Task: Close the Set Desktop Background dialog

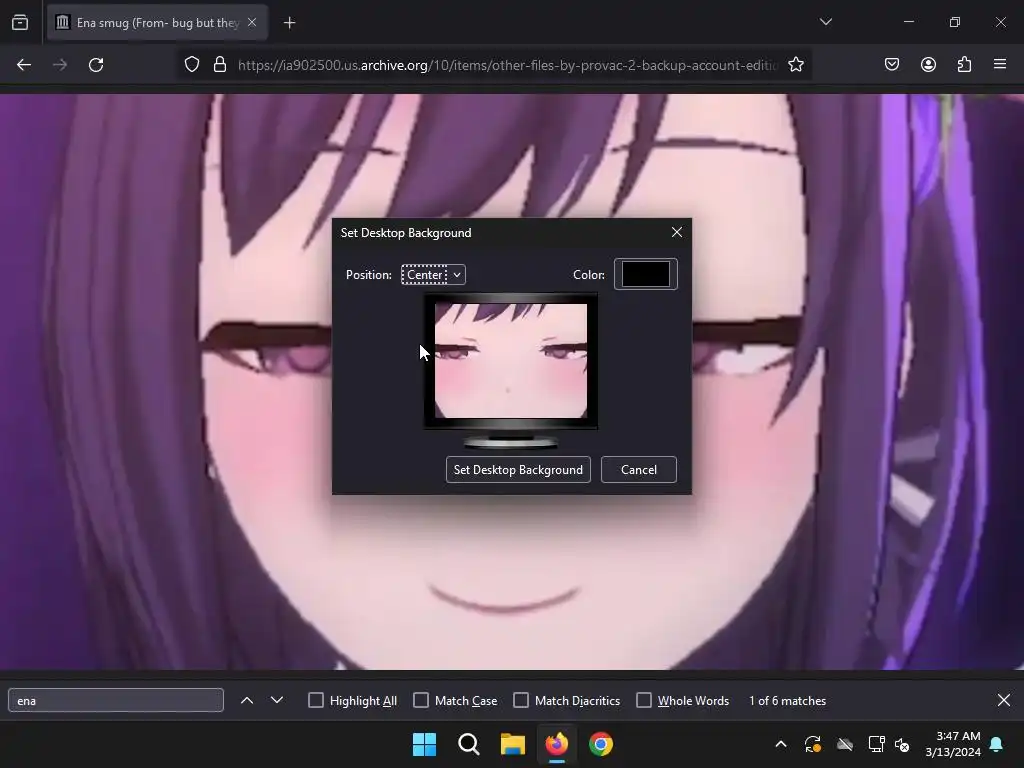Action: [x=677, y=232]
